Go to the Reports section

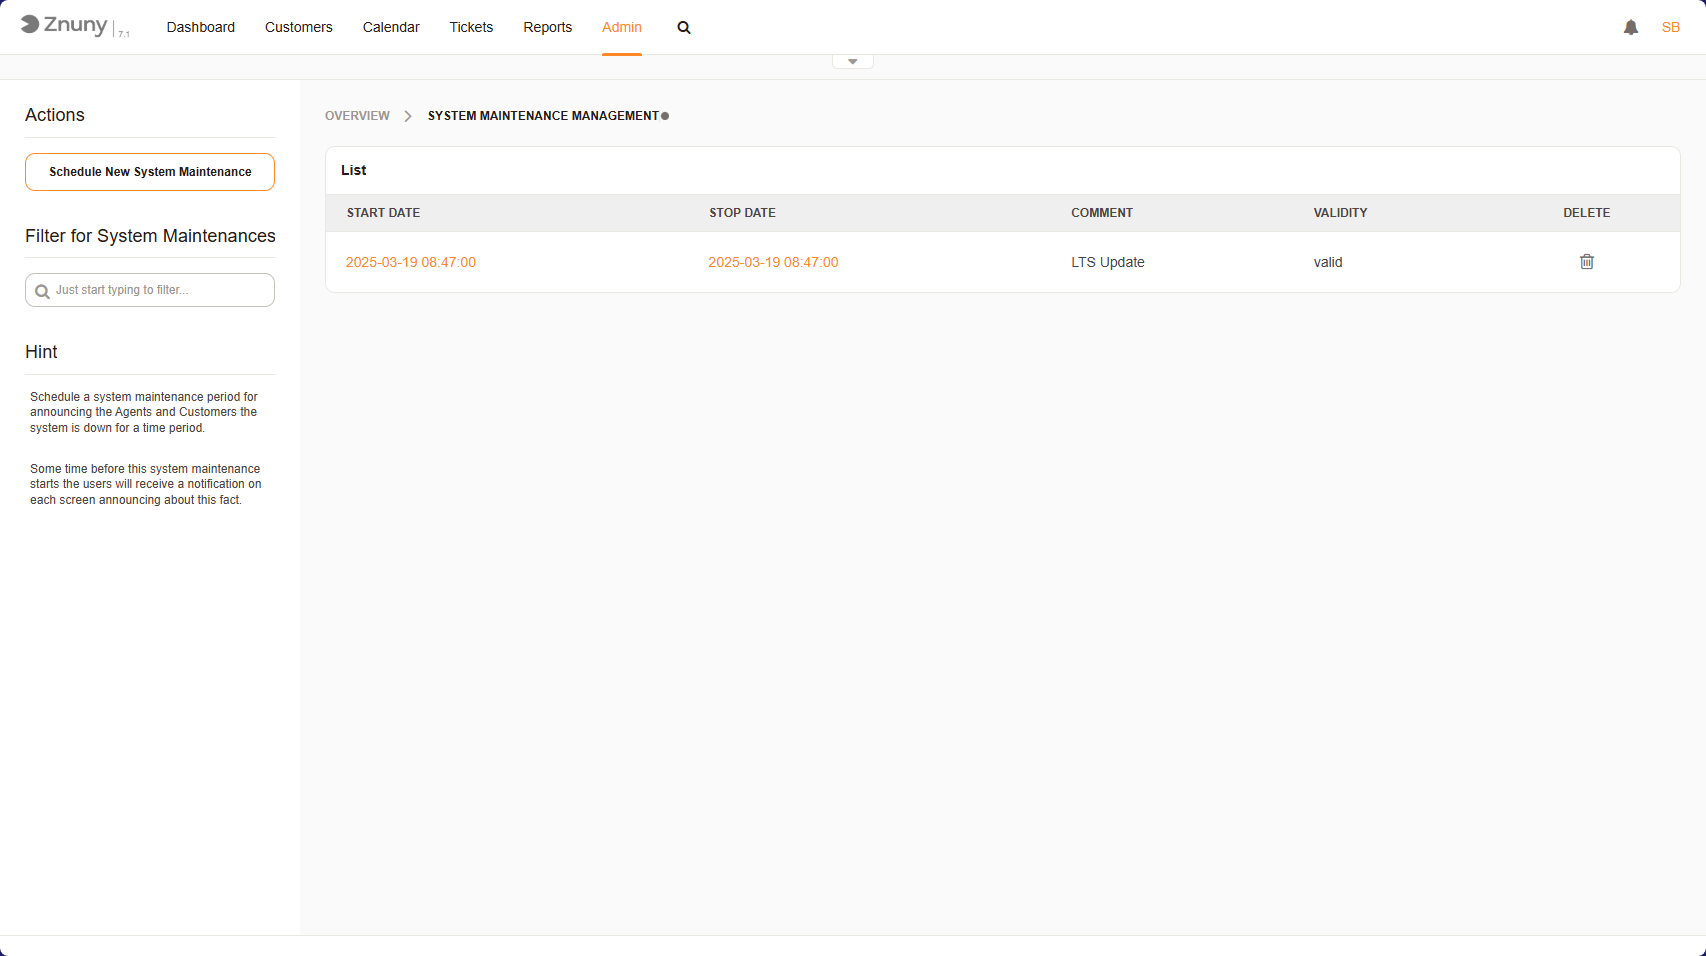pyautogui.click(x=547, y=27)
